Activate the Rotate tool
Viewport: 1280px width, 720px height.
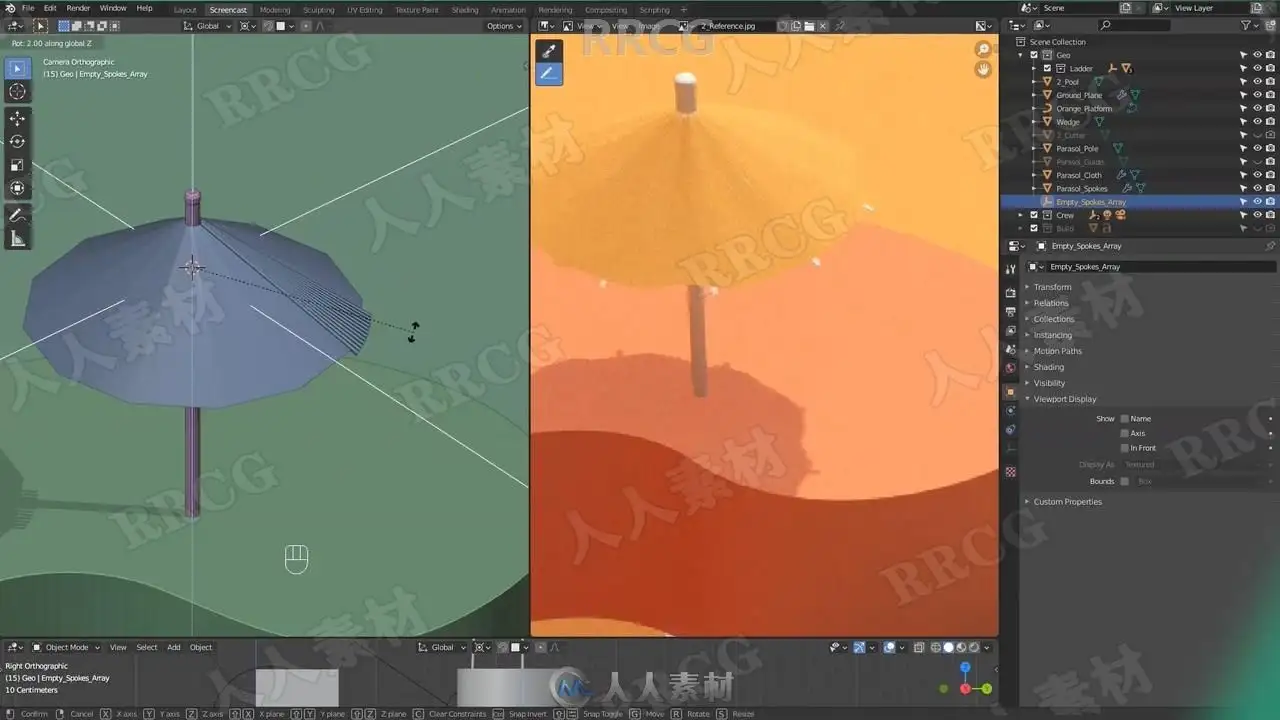17,141
